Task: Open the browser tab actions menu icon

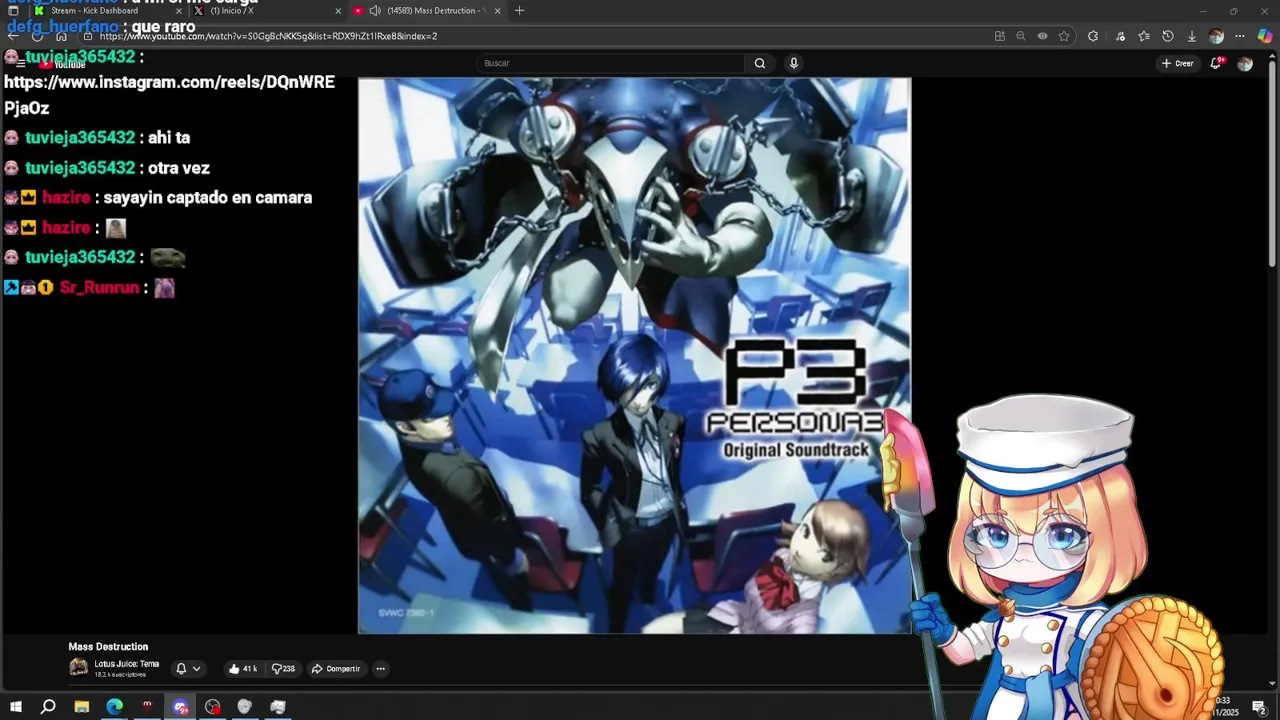Action: click(x=13, y=11)
